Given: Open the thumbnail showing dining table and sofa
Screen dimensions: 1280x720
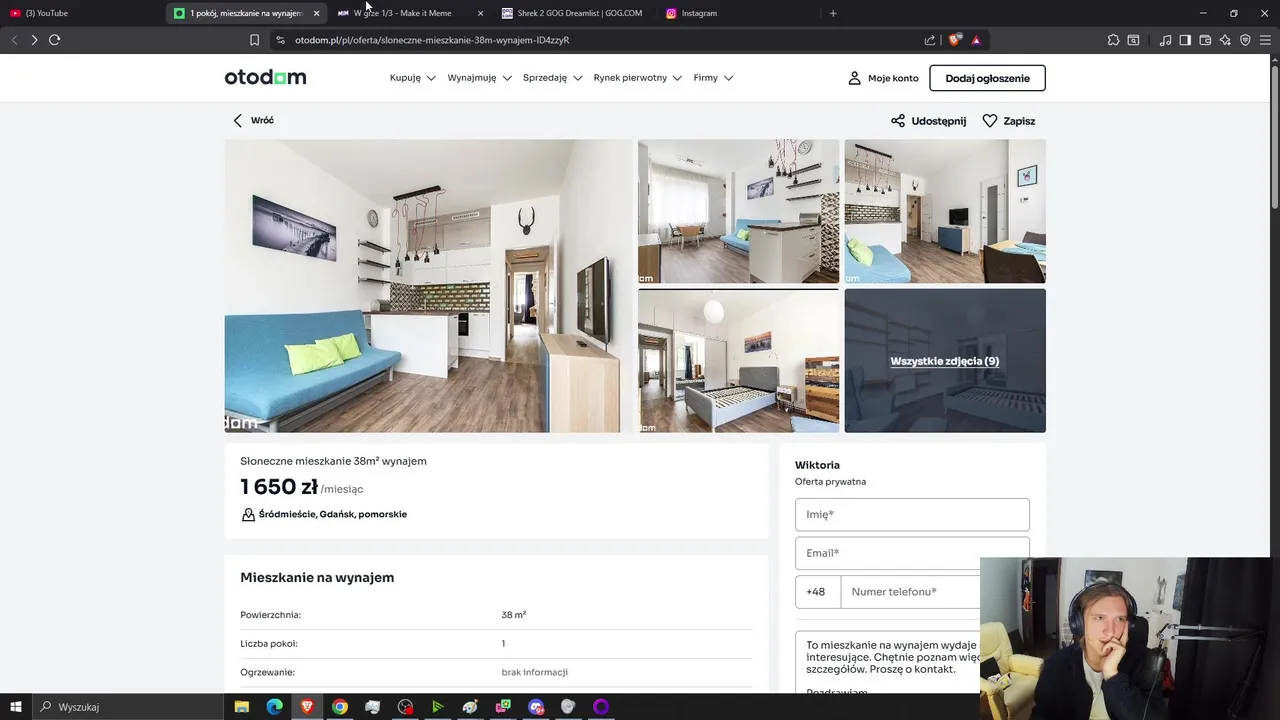Looking at the screenshot, I should pyautogui.click(x=739, y=211).
